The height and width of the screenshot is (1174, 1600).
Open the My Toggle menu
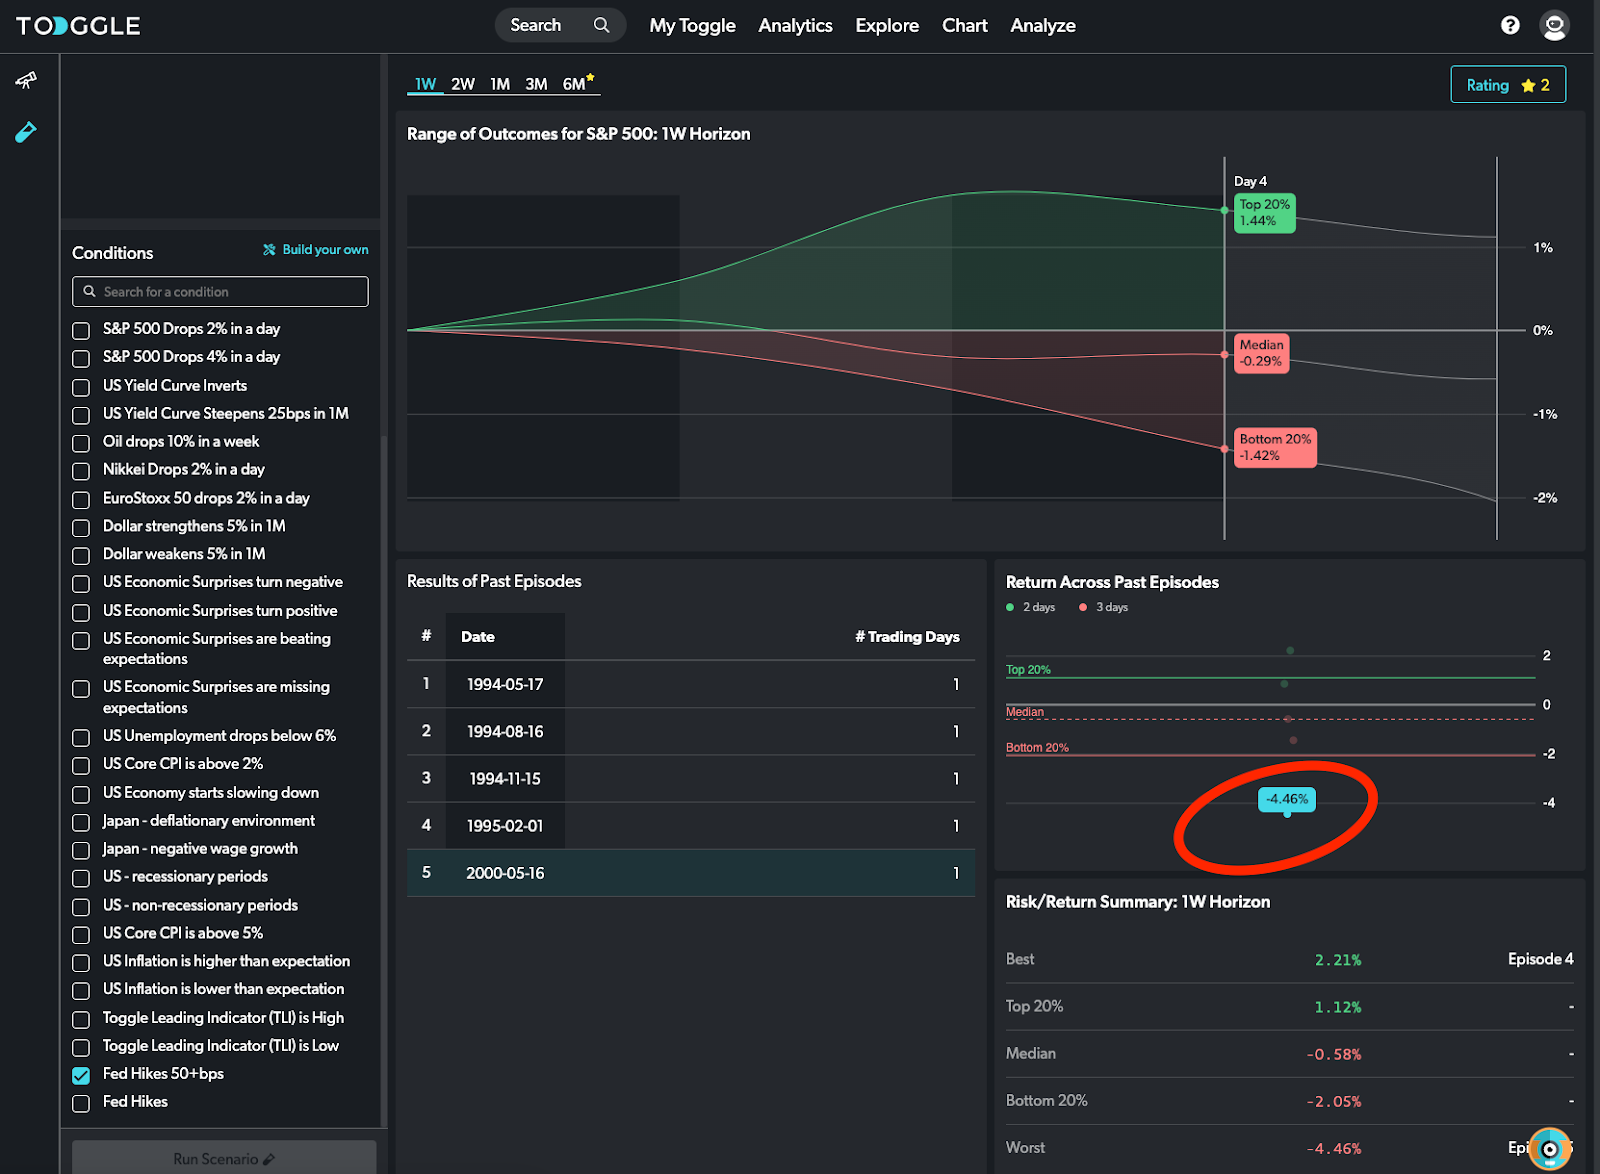(692, 26)
